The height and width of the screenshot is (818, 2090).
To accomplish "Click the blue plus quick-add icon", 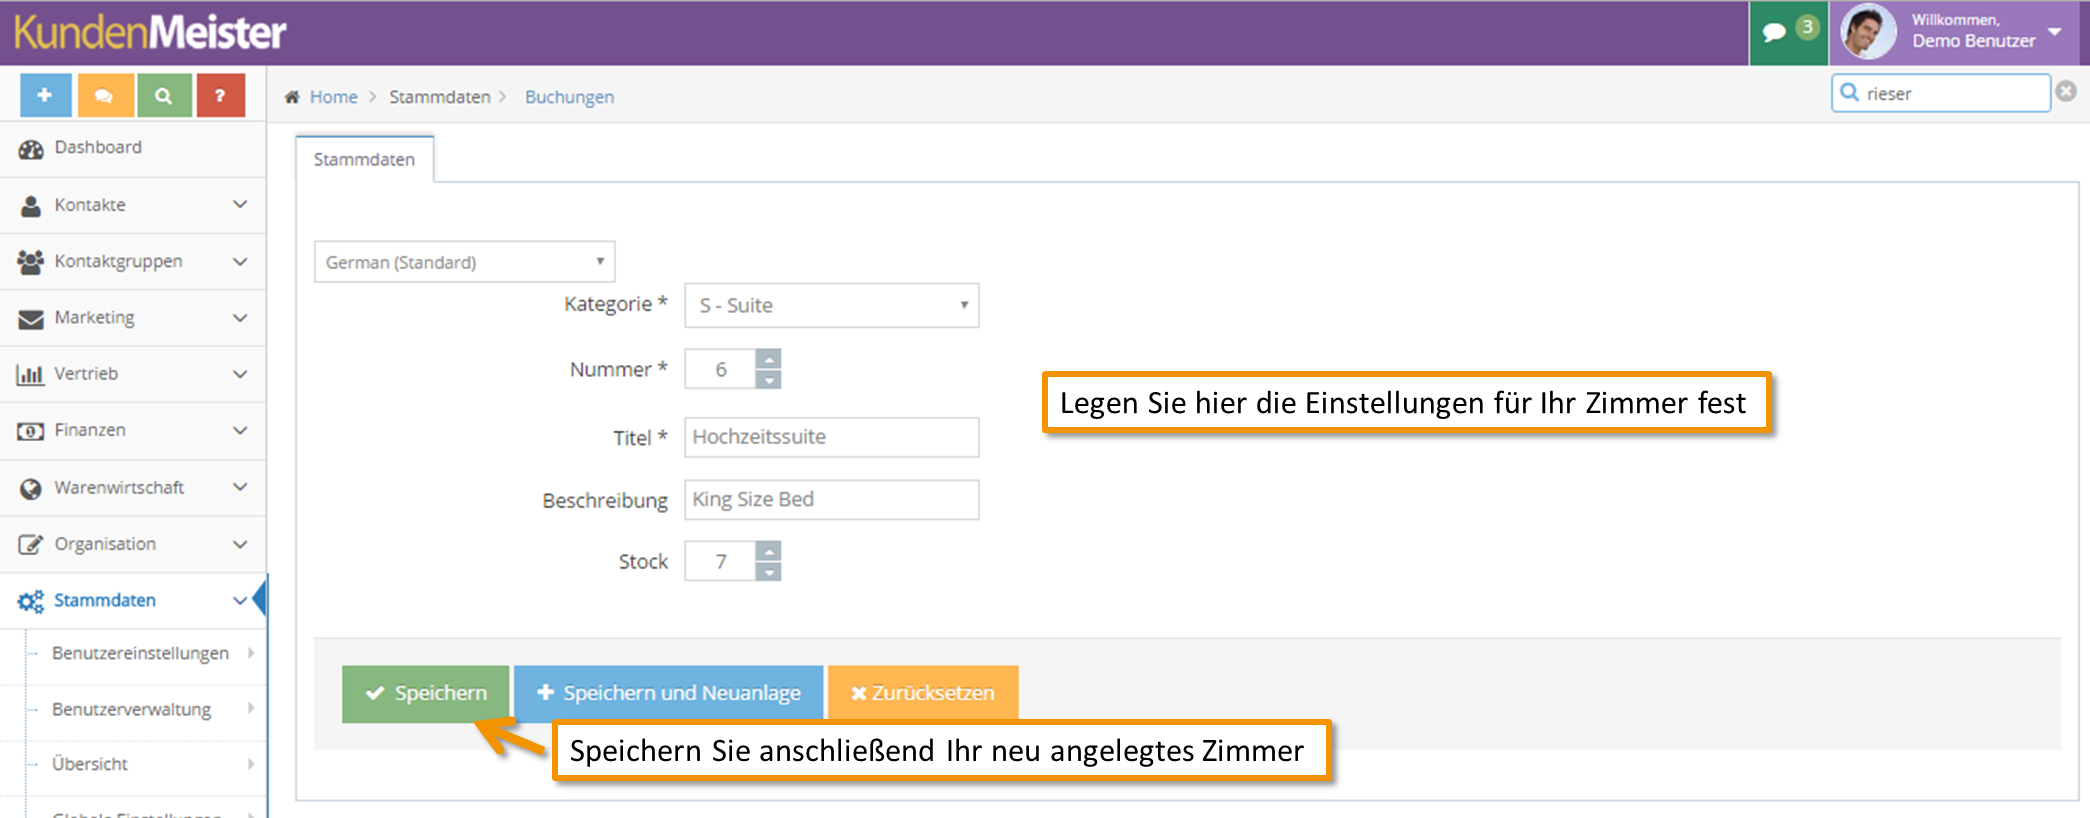I will (45, 96).
